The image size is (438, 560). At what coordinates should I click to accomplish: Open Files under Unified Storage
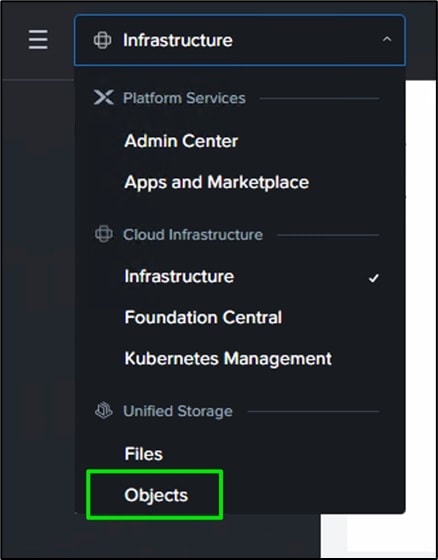tap(143, 454)
